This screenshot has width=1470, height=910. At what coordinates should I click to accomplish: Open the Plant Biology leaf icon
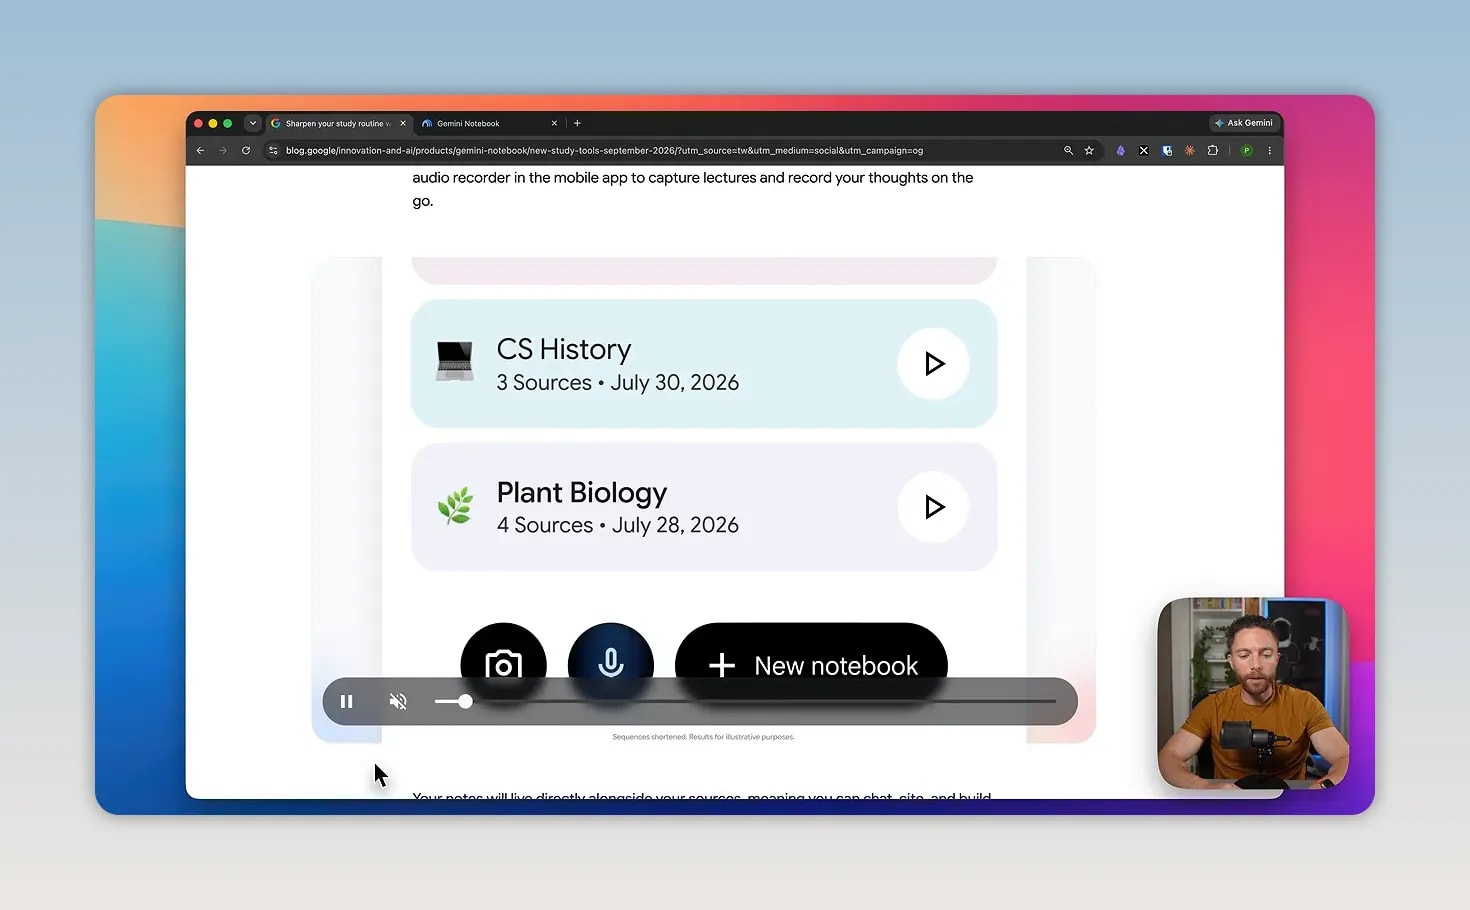coord(456,506)
